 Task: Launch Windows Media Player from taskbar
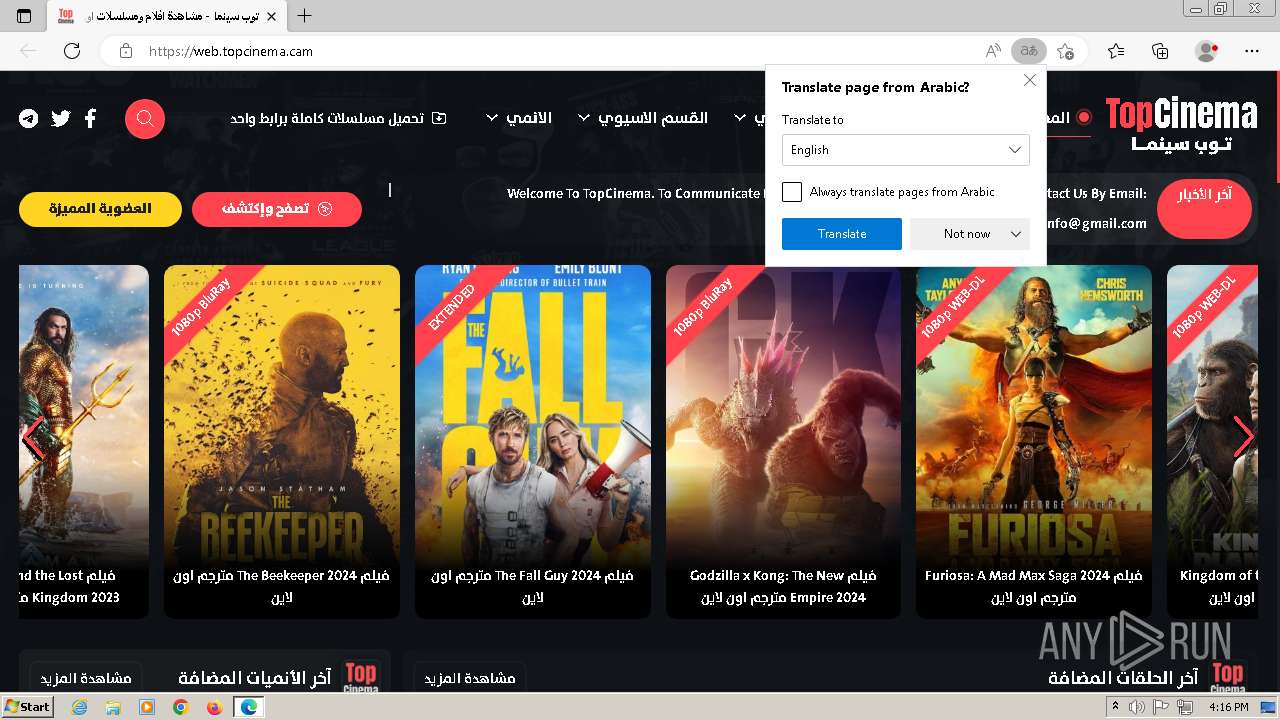pos(147,707)
